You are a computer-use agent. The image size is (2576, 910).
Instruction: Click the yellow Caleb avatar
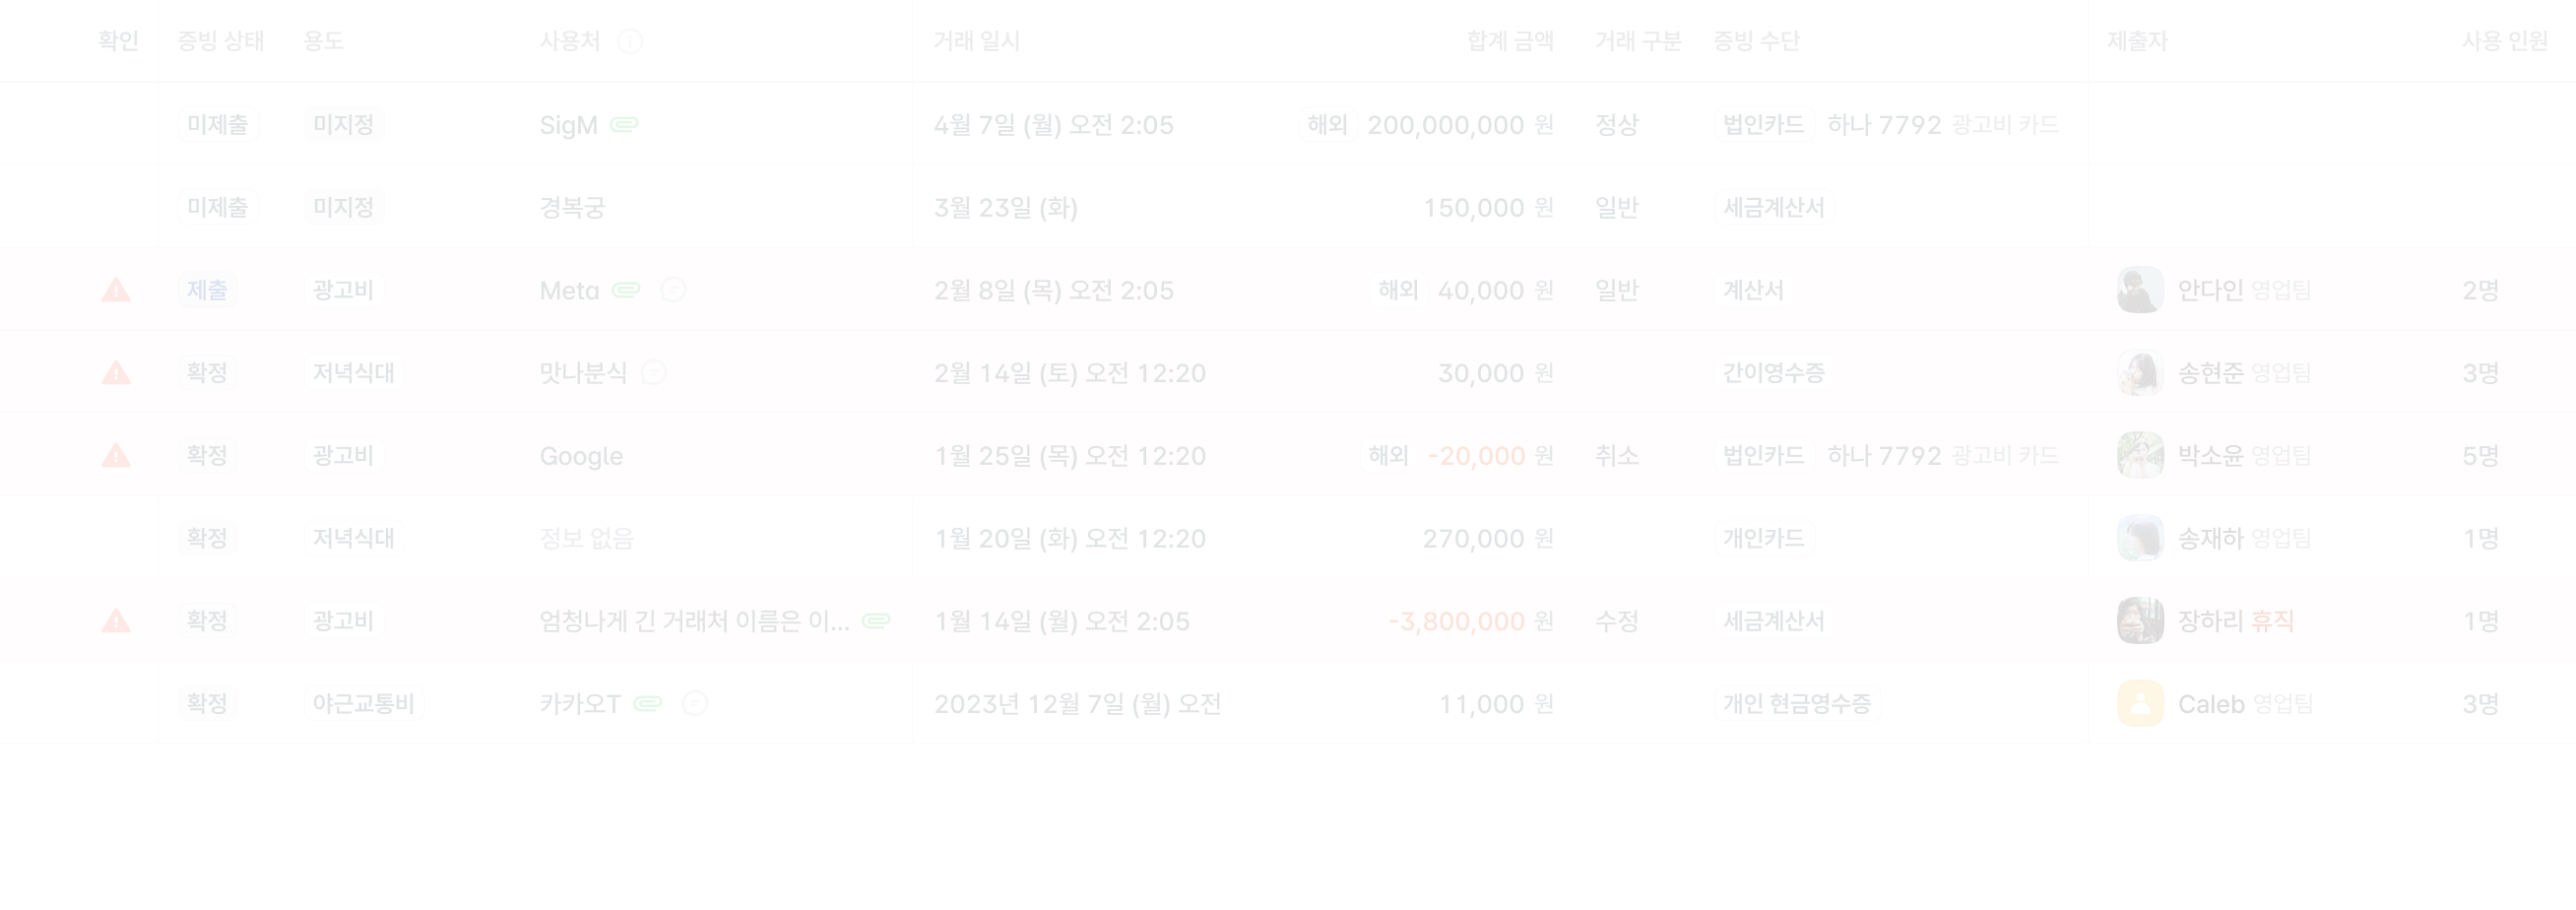(2139, 704)
